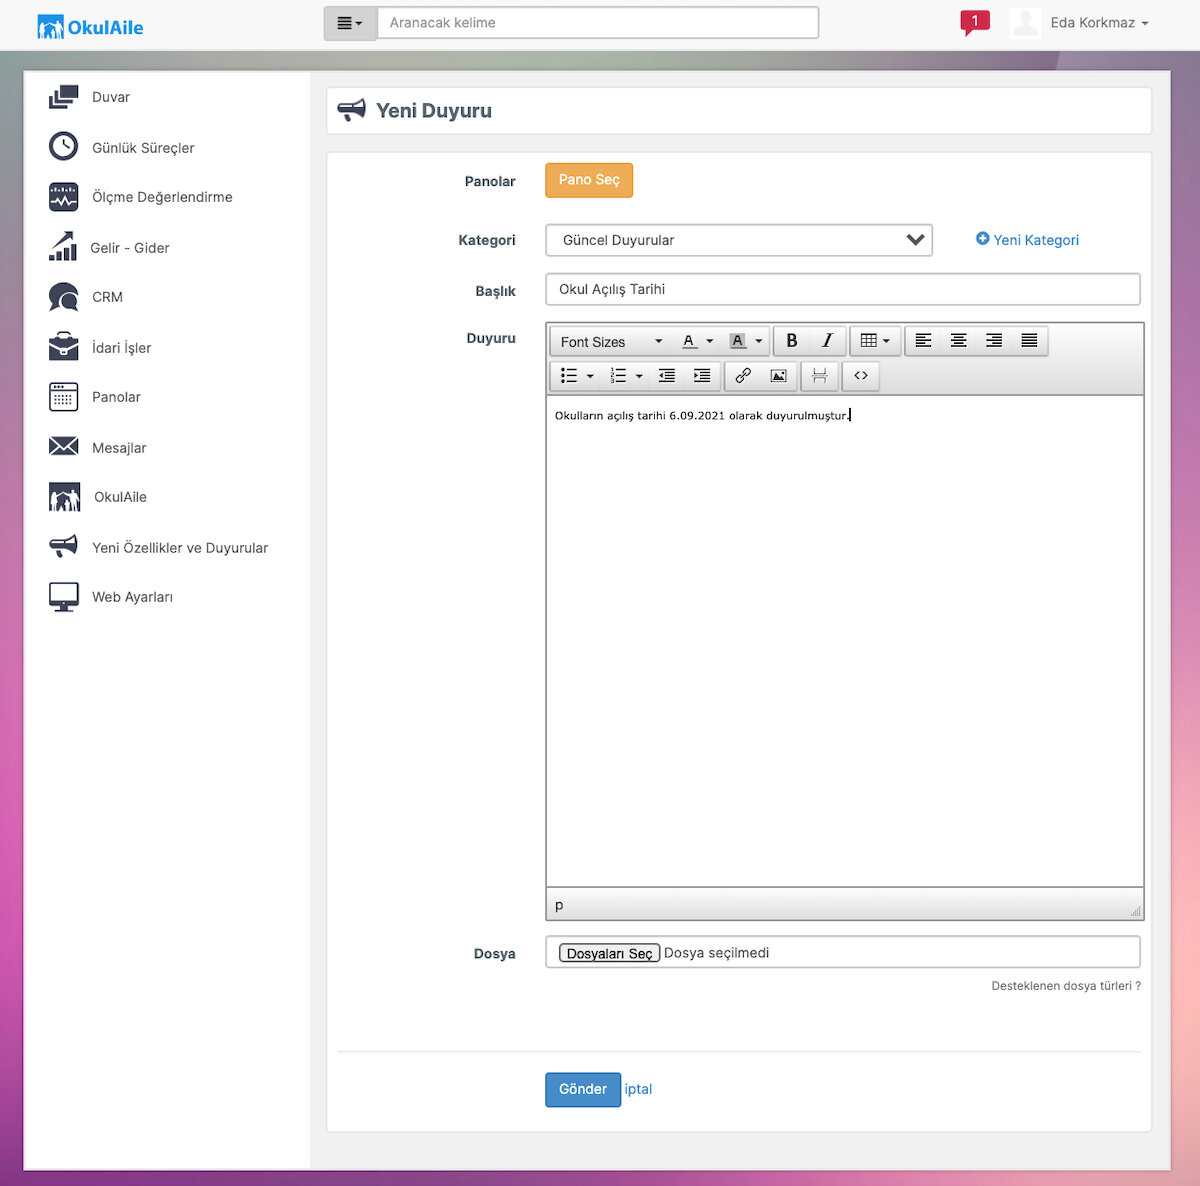The image size is (1200, 1186).
Task: Open the source code view icon
Action: [861, 376]
